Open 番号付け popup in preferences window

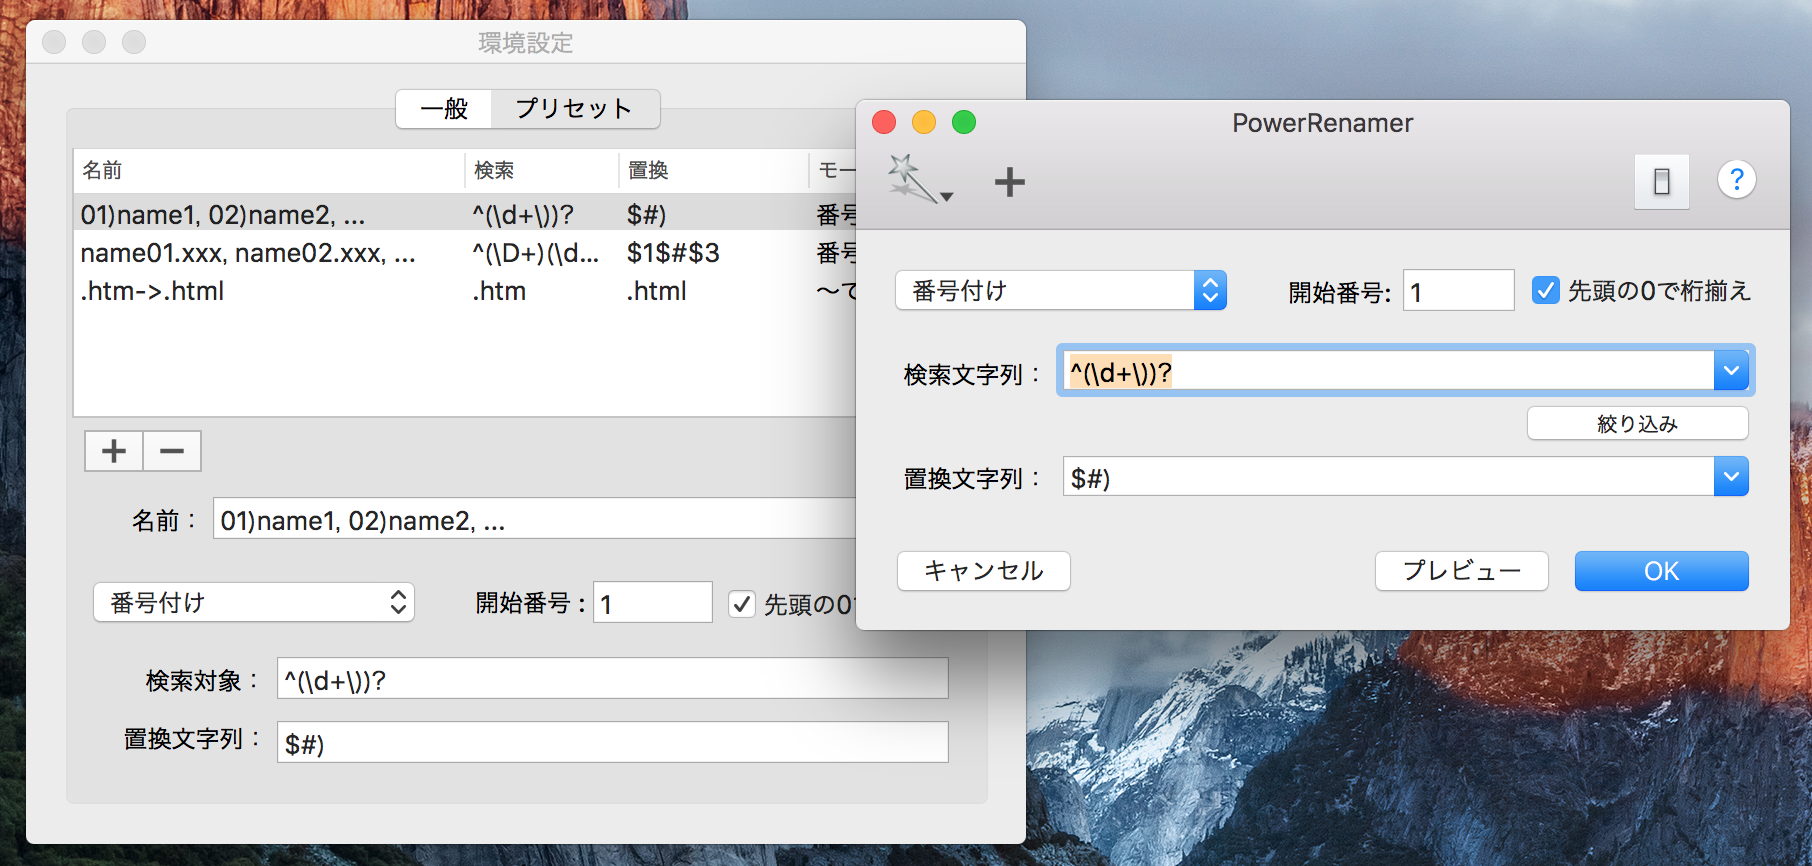[x=254, y=603]
